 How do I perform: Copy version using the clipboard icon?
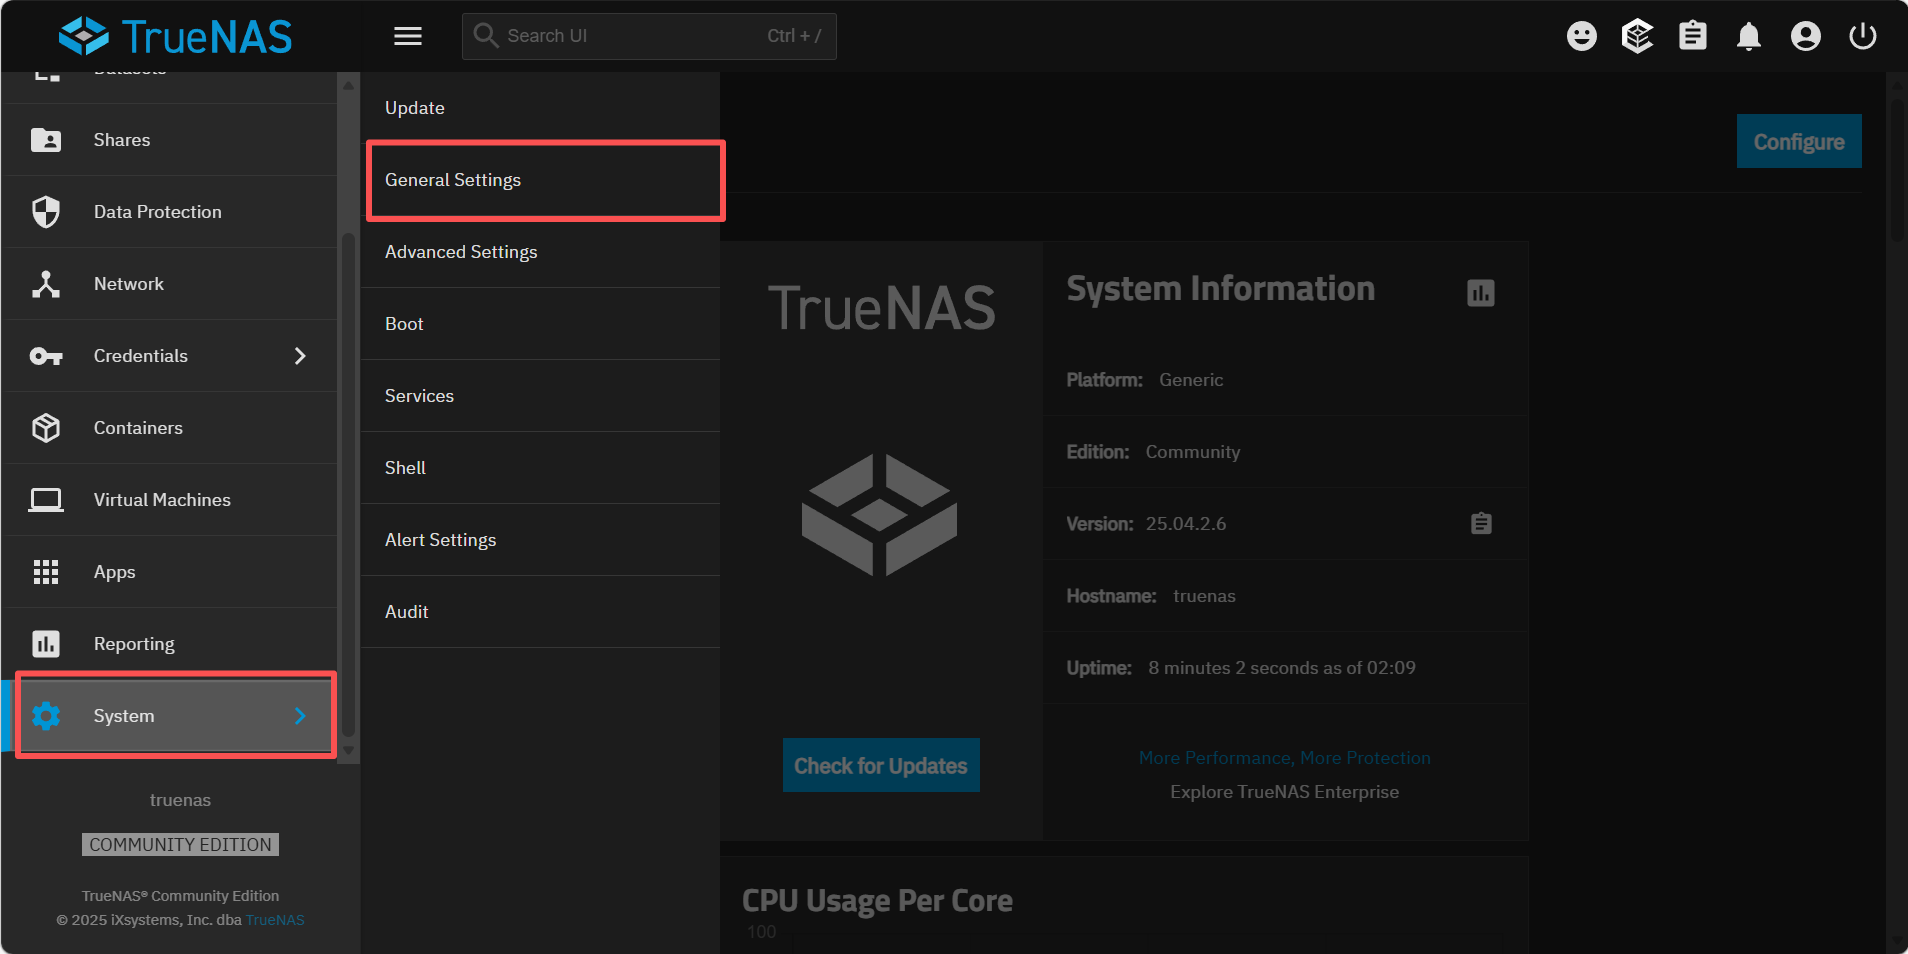point(1481,523)
